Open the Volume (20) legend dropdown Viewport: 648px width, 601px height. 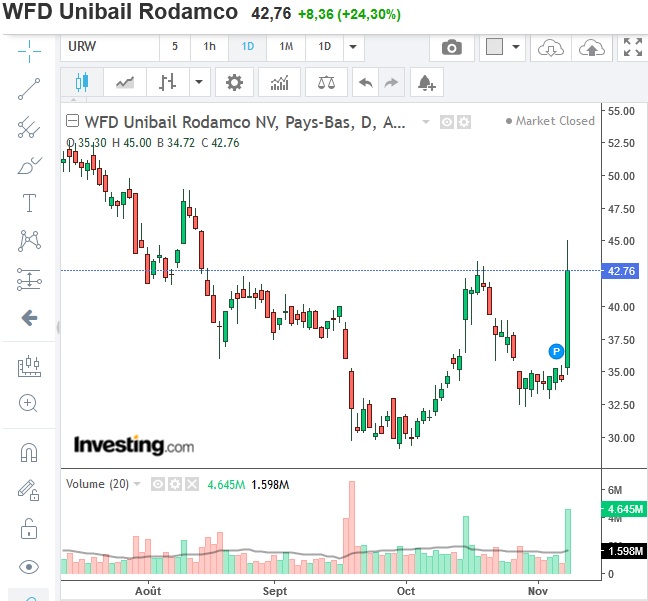pyautogui.click(x=137, y=484)
